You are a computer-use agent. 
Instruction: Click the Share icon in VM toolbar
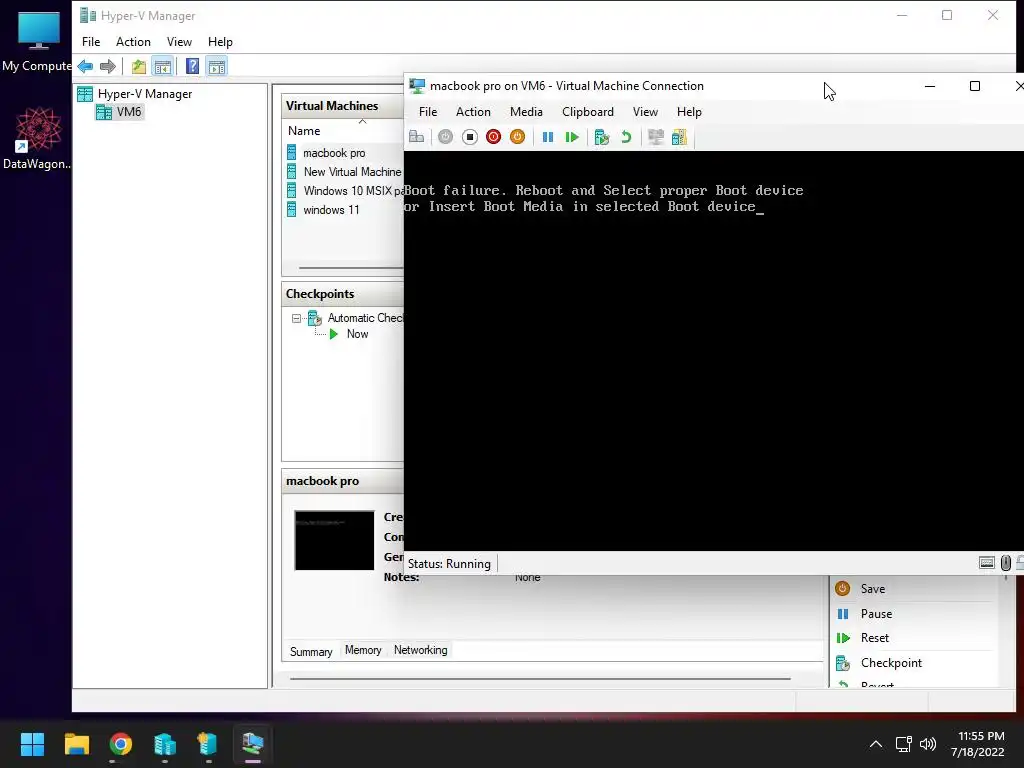(x=679, y=137)
